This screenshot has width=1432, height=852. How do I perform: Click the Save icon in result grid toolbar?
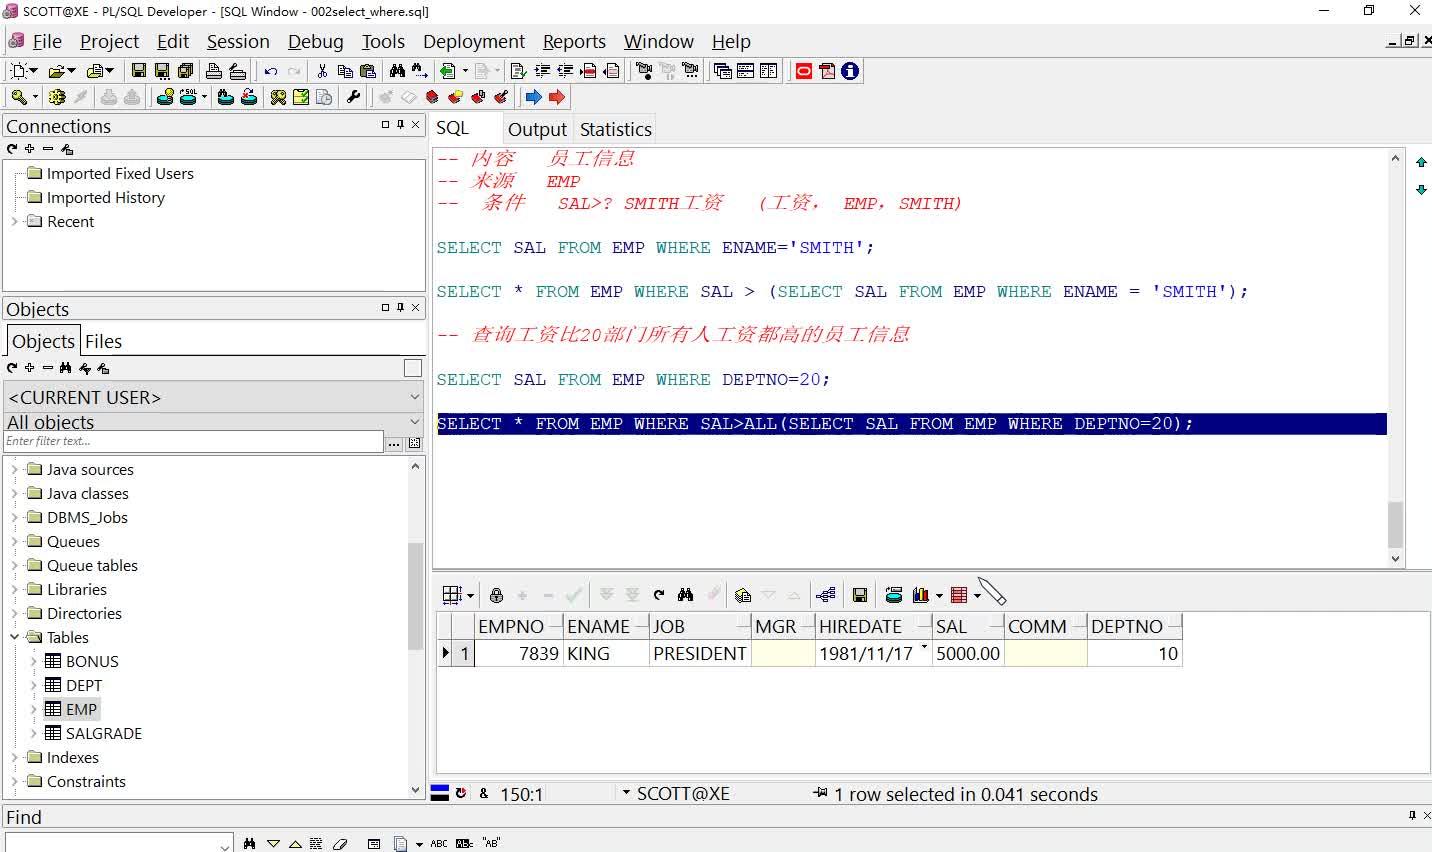859,595
